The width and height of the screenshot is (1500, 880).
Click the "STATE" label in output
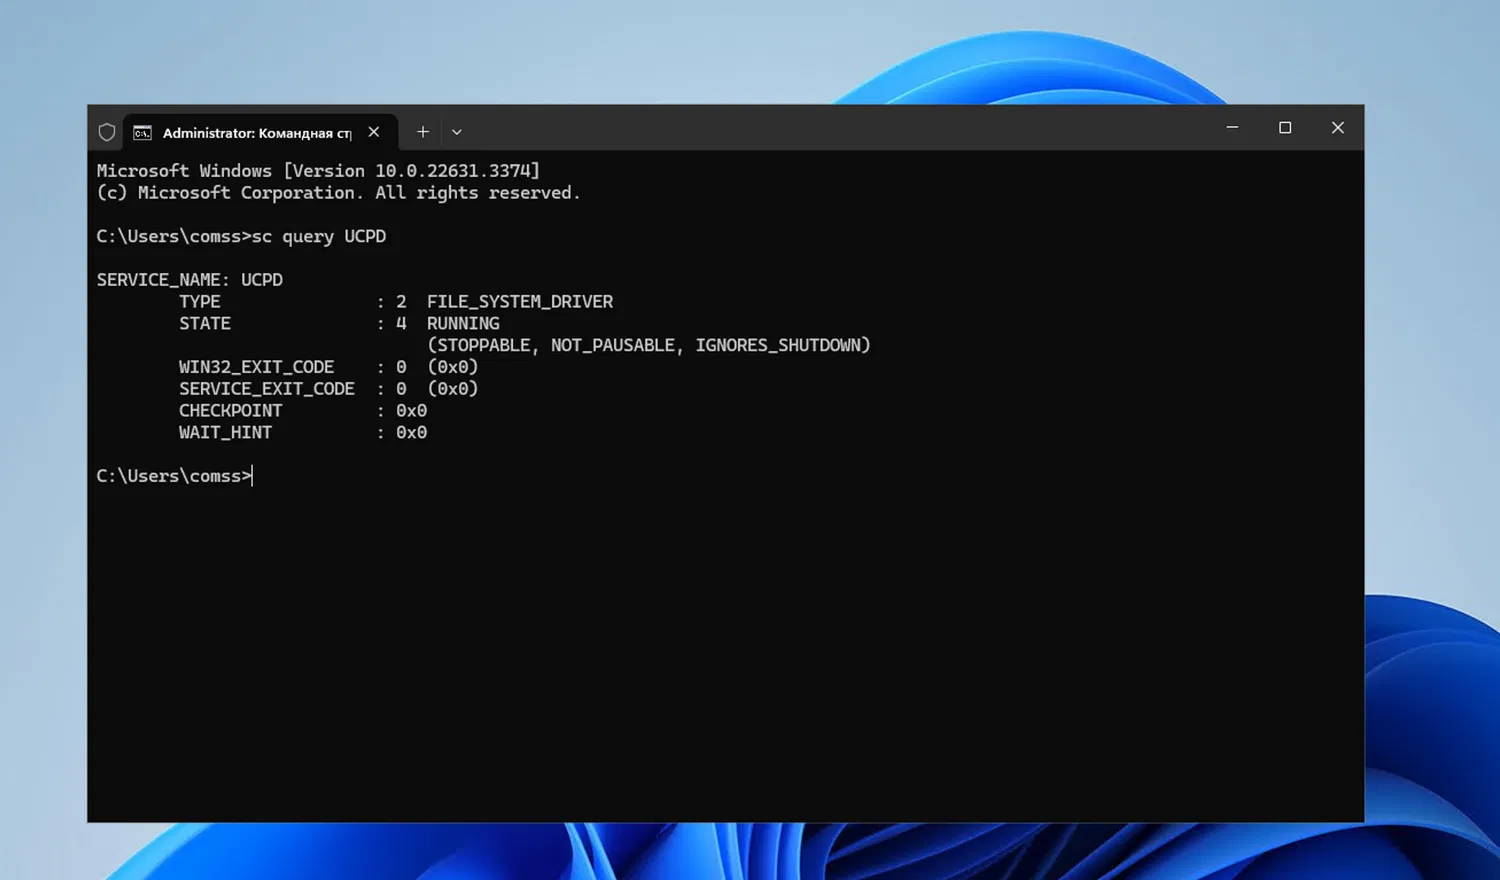pos(205,324)
